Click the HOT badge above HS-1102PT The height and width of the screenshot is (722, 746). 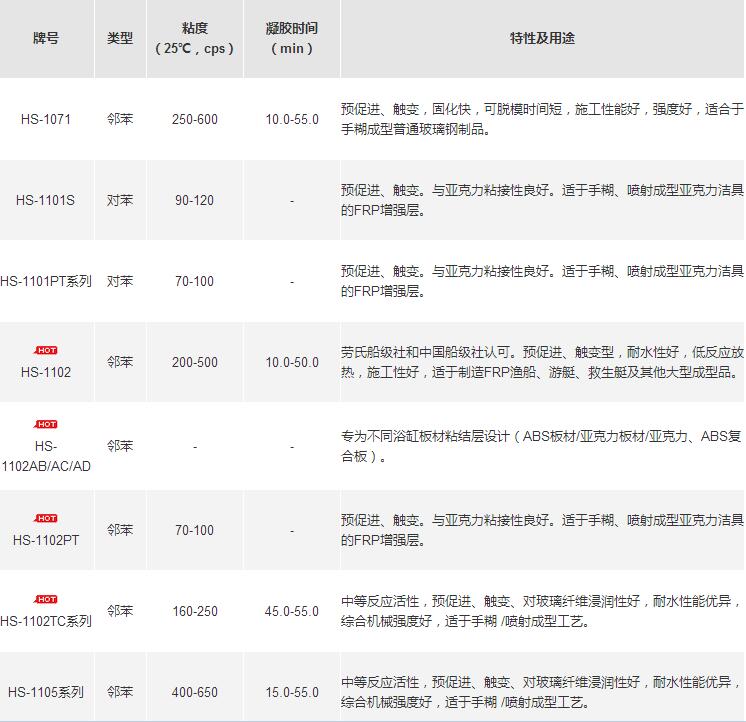point(46,518)
